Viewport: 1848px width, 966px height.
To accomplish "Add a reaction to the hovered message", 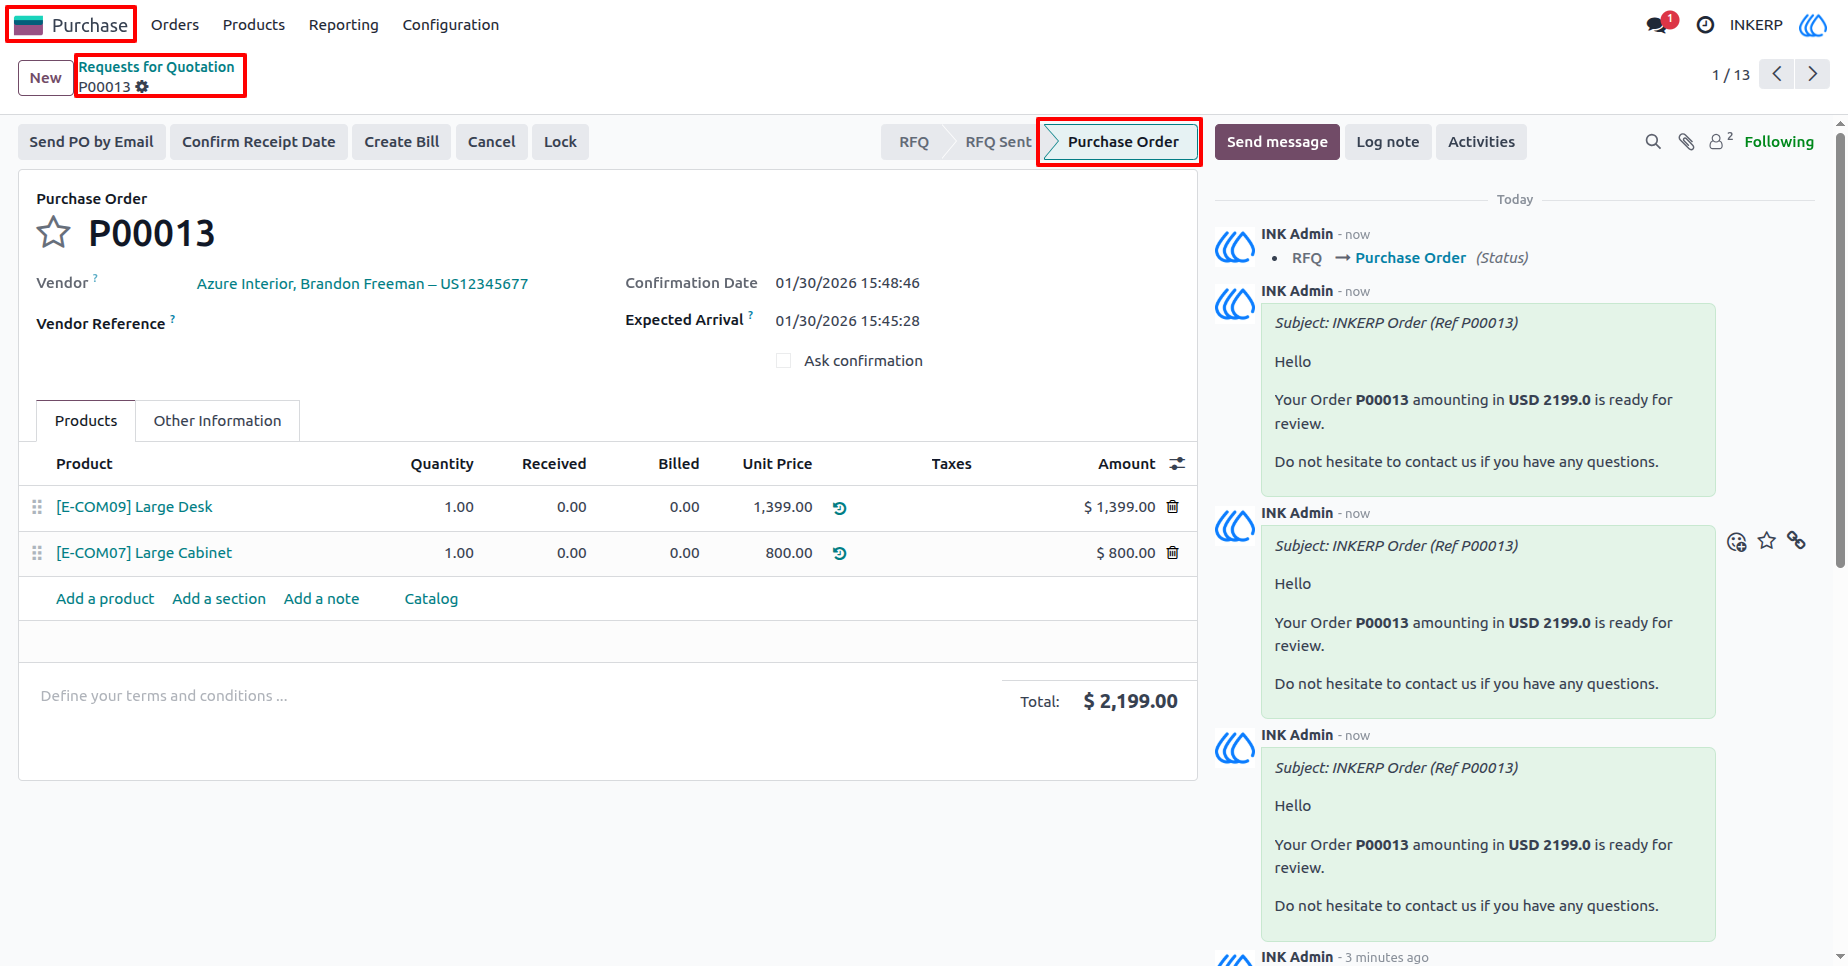I will 1737,542.
